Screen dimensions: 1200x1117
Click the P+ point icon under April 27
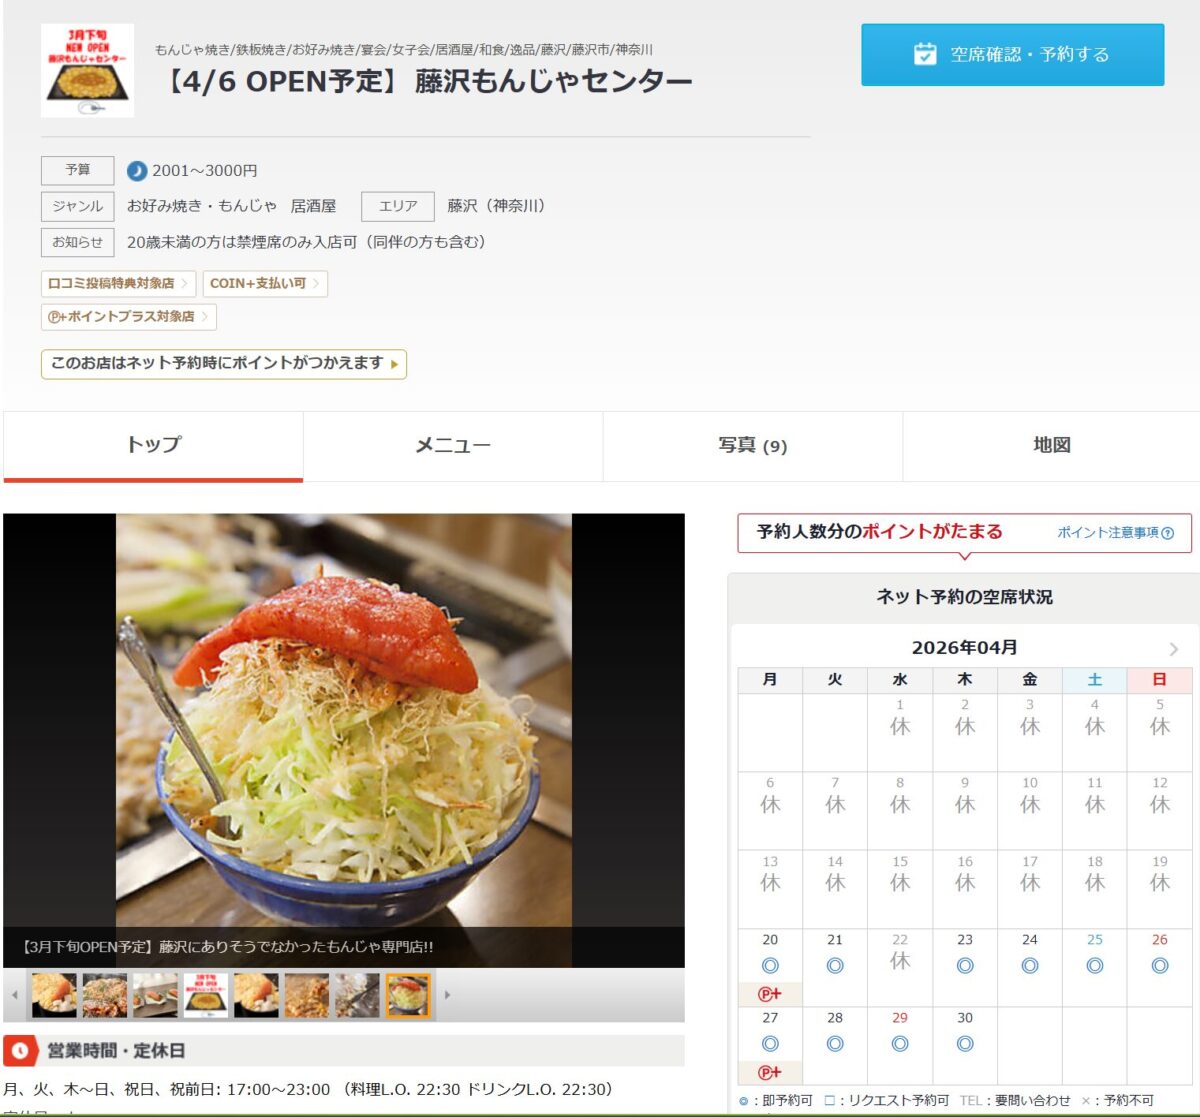770,1073
